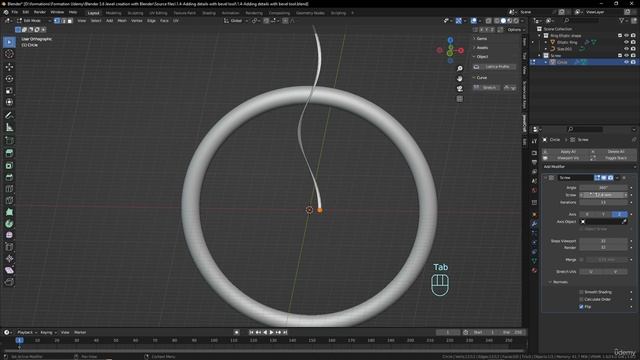
Task: Enable Calculate Order checkbox
Action: [x=581, y=299]
